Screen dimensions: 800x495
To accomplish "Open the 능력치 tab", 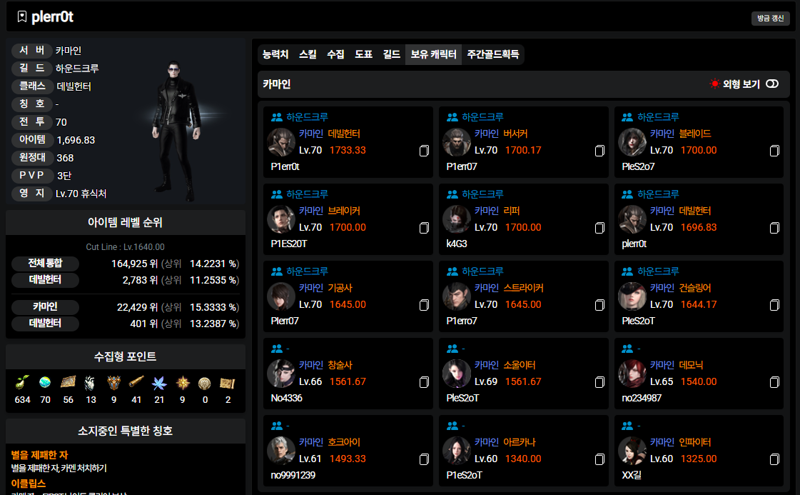I will pyautogui.click(x=276, y=54).
